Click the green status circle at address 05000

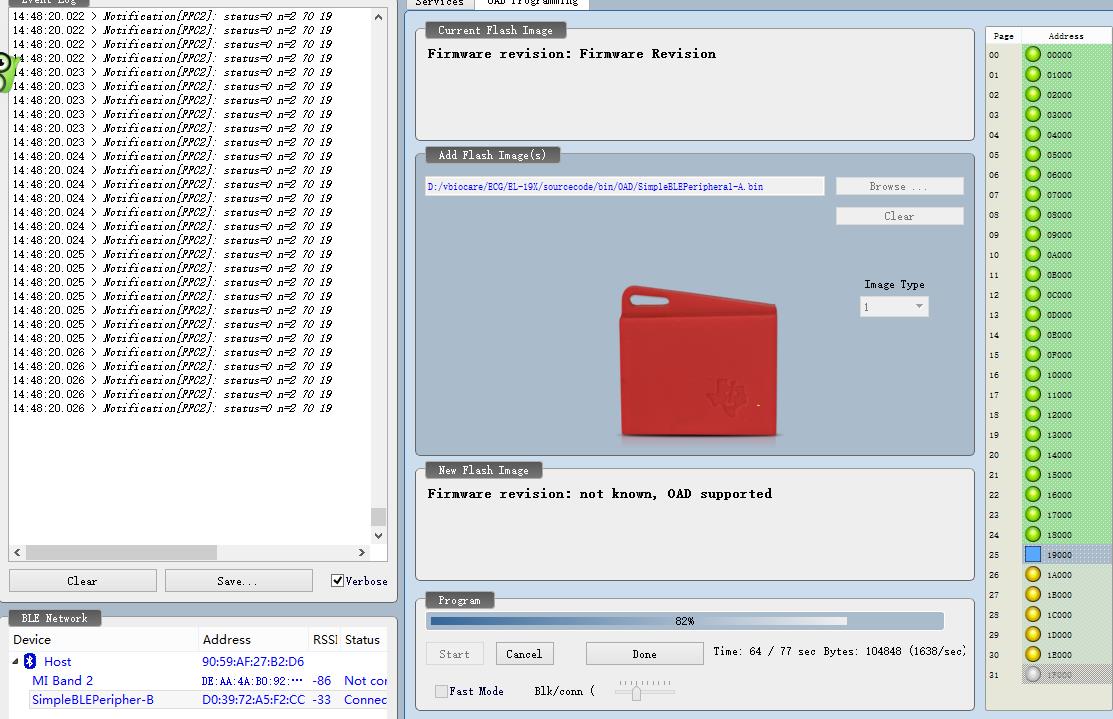click(1033, 154)
